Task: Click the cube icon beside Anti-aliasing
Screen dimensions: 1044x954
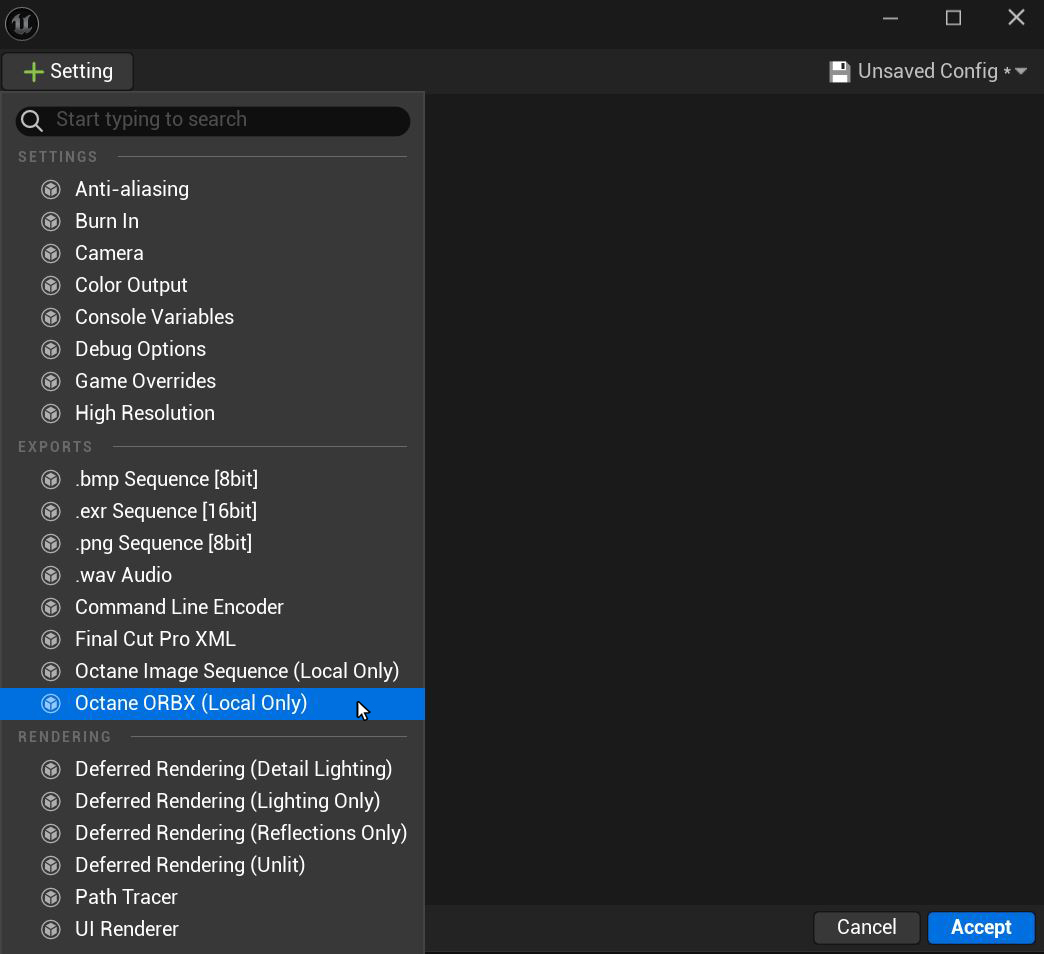Action: [51, 189]
